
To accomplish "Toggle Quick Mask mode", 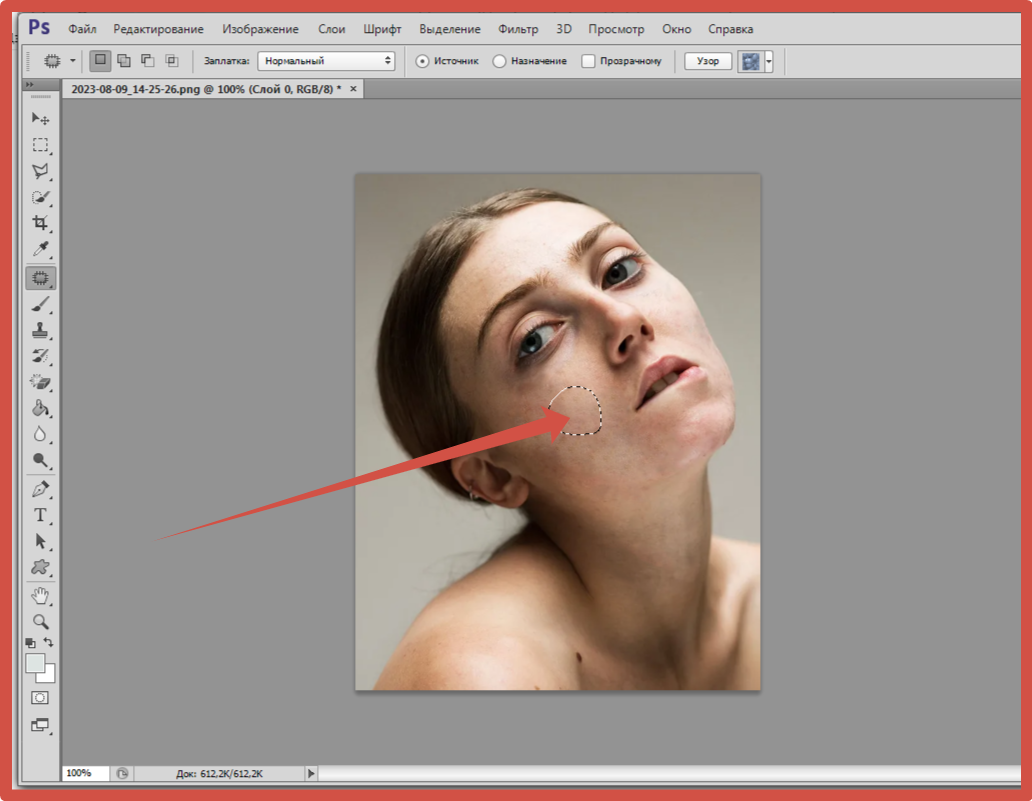I will coord(40,698).
